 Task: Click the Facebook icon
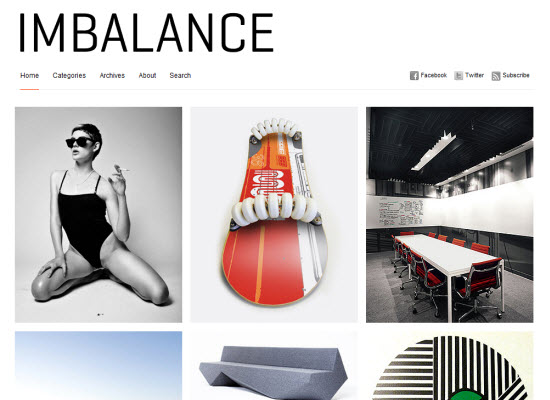[414, 75]
